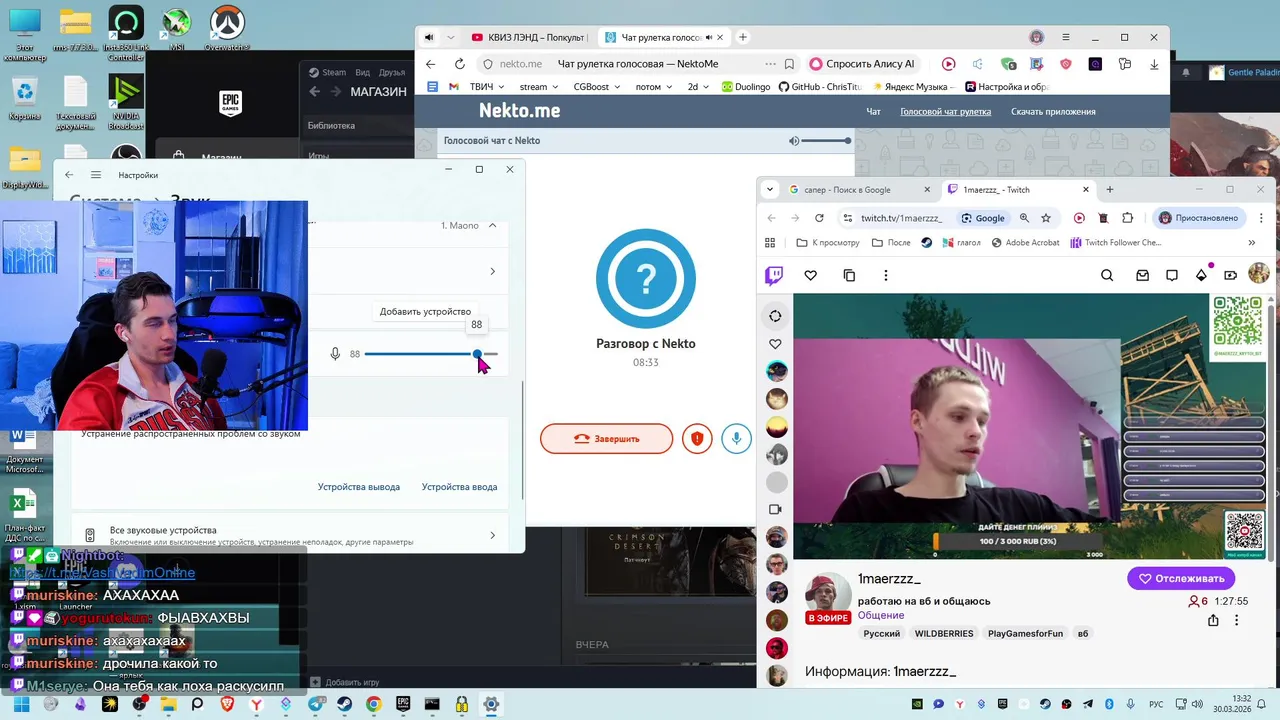Click the Общение category link
The image size is (1280, 720).
click(x=881, y=615)
